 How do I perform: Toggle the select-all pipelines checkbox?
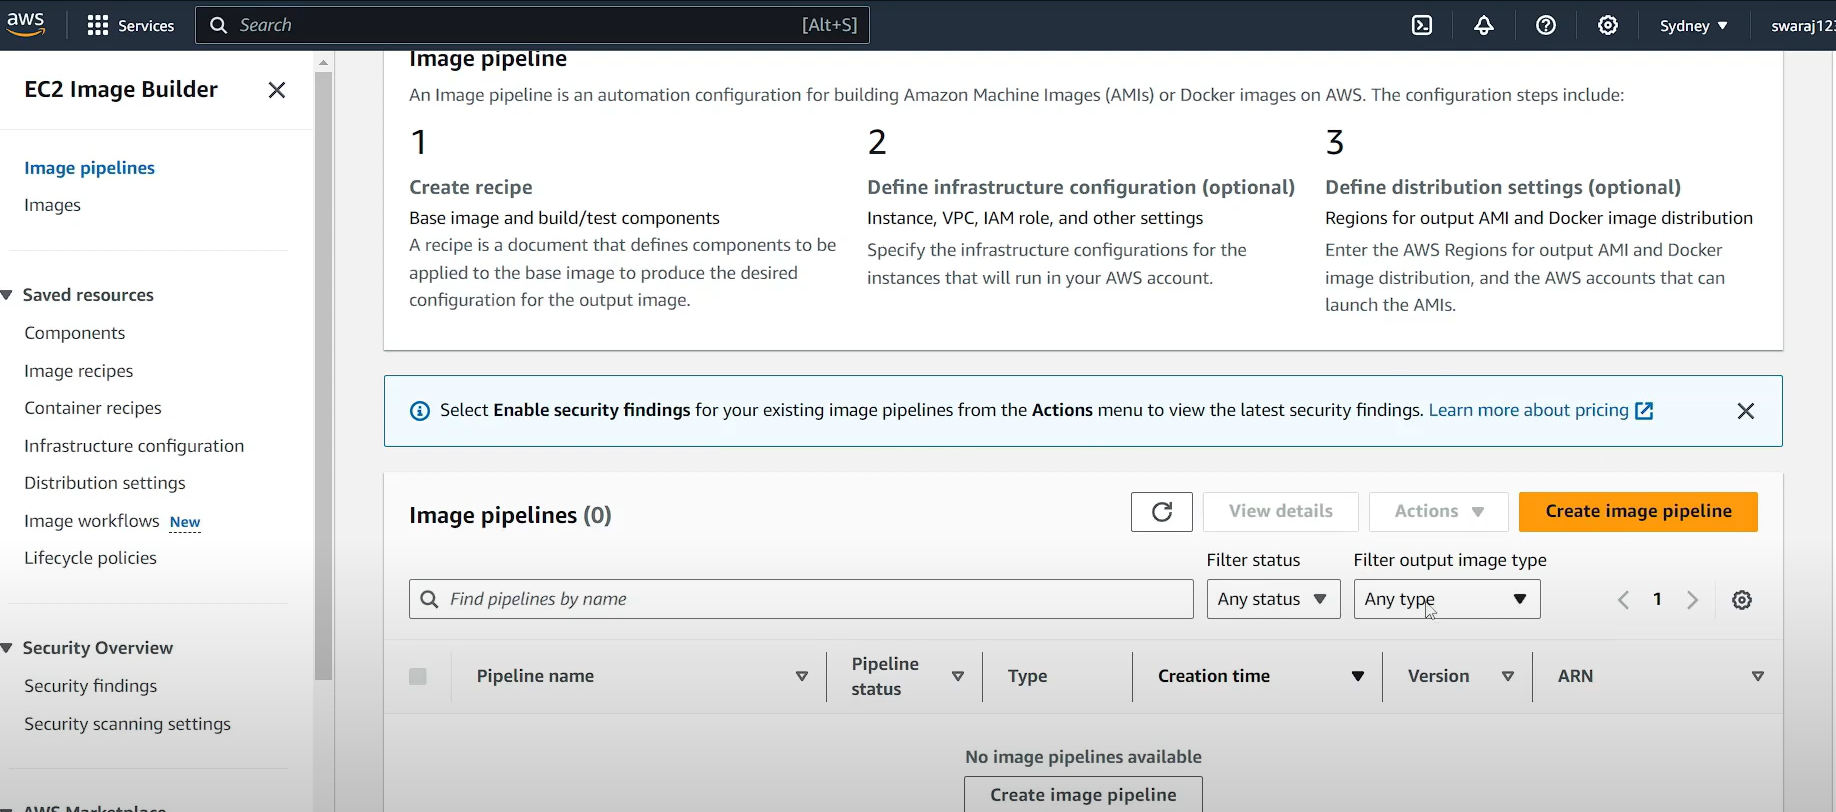coord(418,677)
